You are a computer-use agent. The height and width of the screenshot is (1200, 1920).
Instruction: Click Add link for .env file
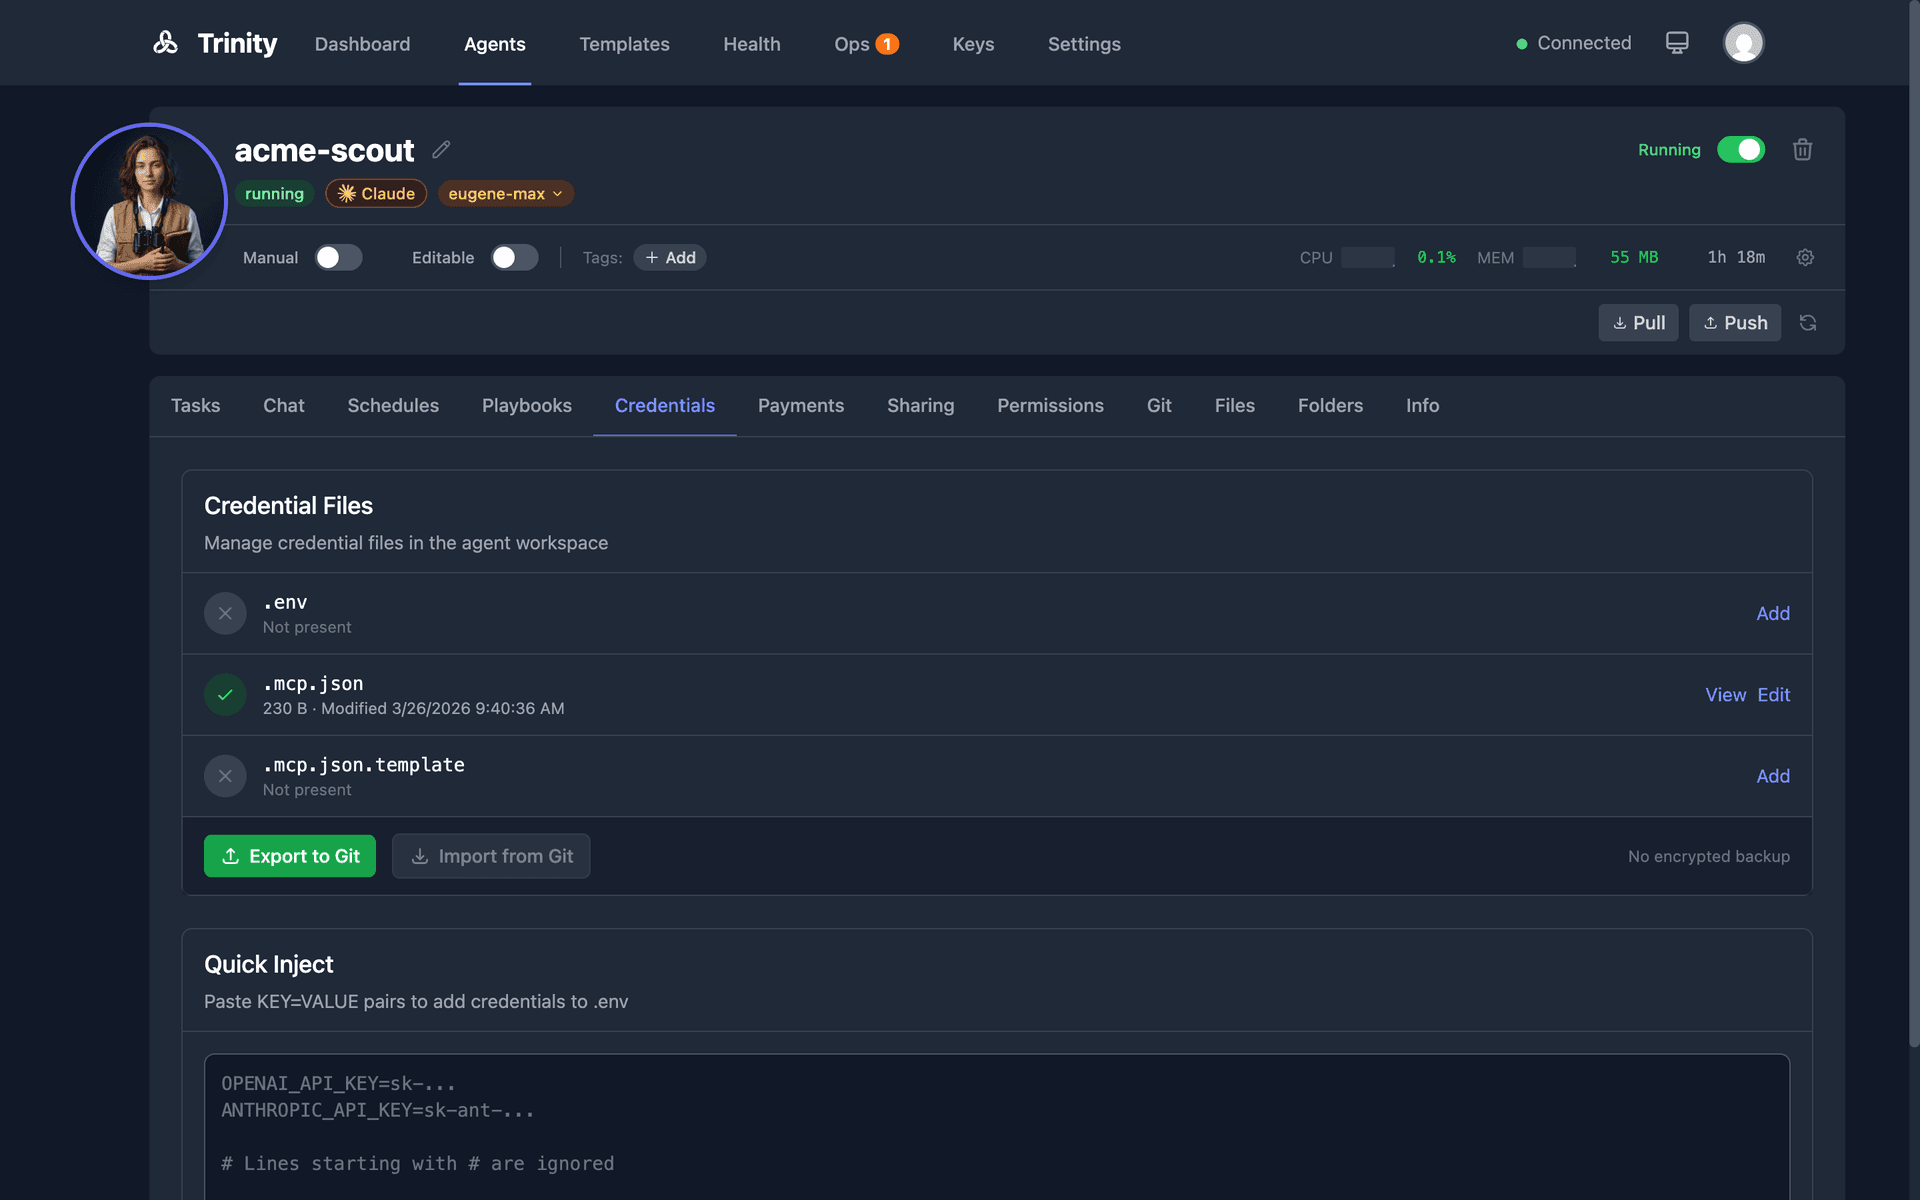[x=1772, y=613]
